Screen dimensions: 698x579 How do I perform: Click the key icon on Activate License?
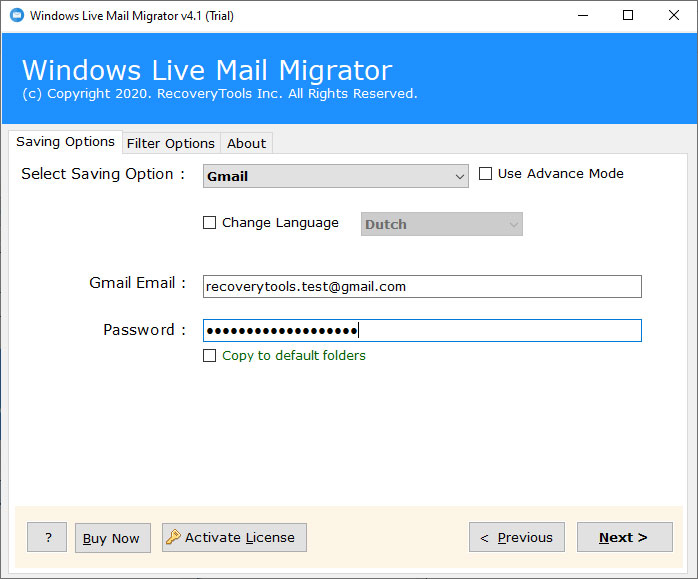(173, 537)
